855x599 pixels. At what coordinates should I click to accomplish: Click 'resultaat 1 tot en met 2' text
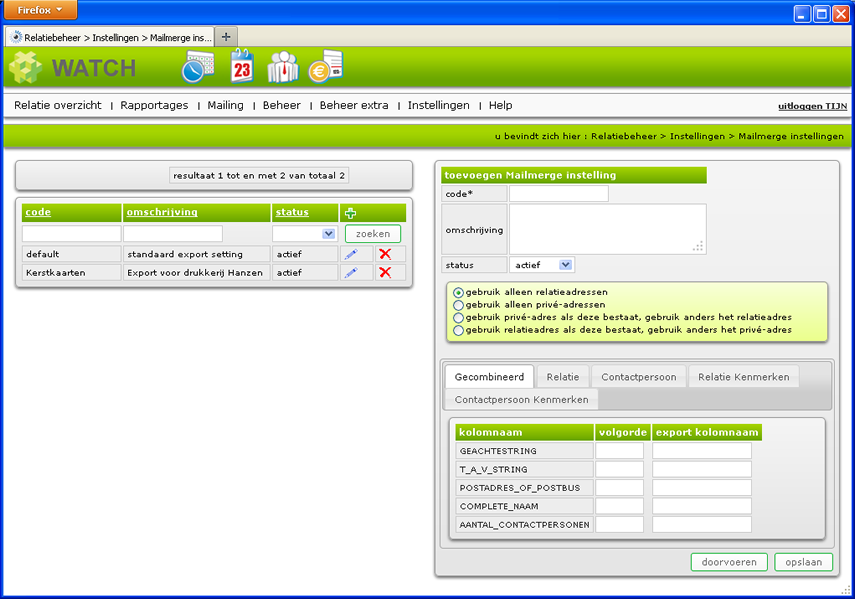(259, 176)
